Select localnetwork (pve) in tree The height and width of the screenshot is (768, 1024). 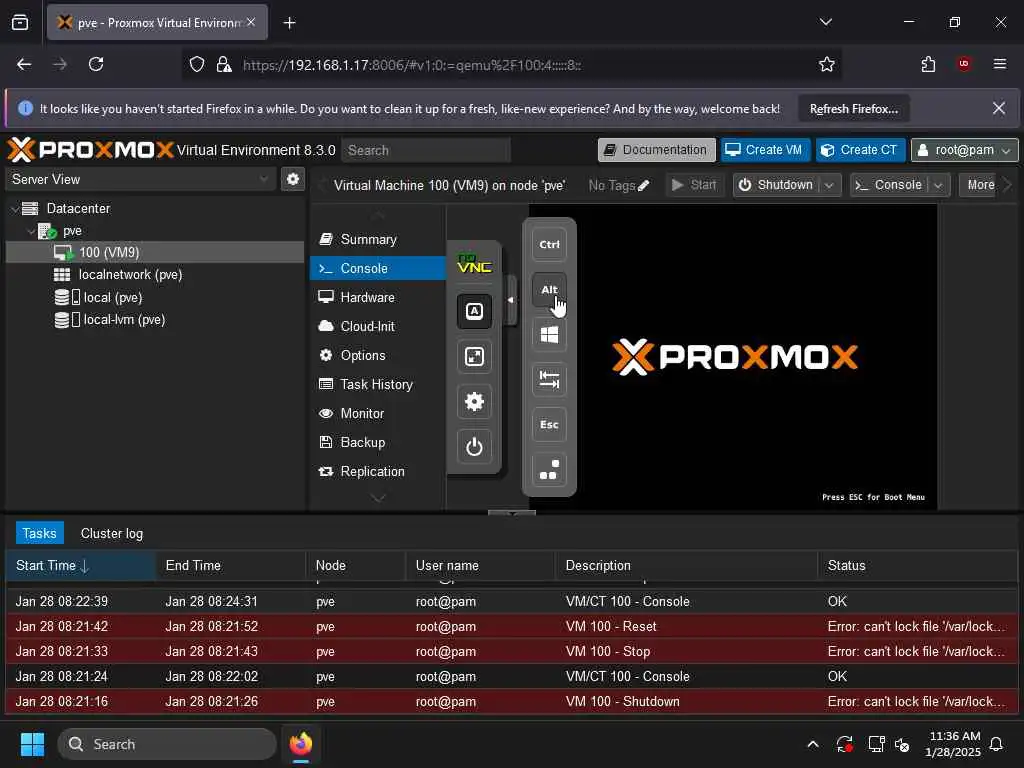pos(155,274)
